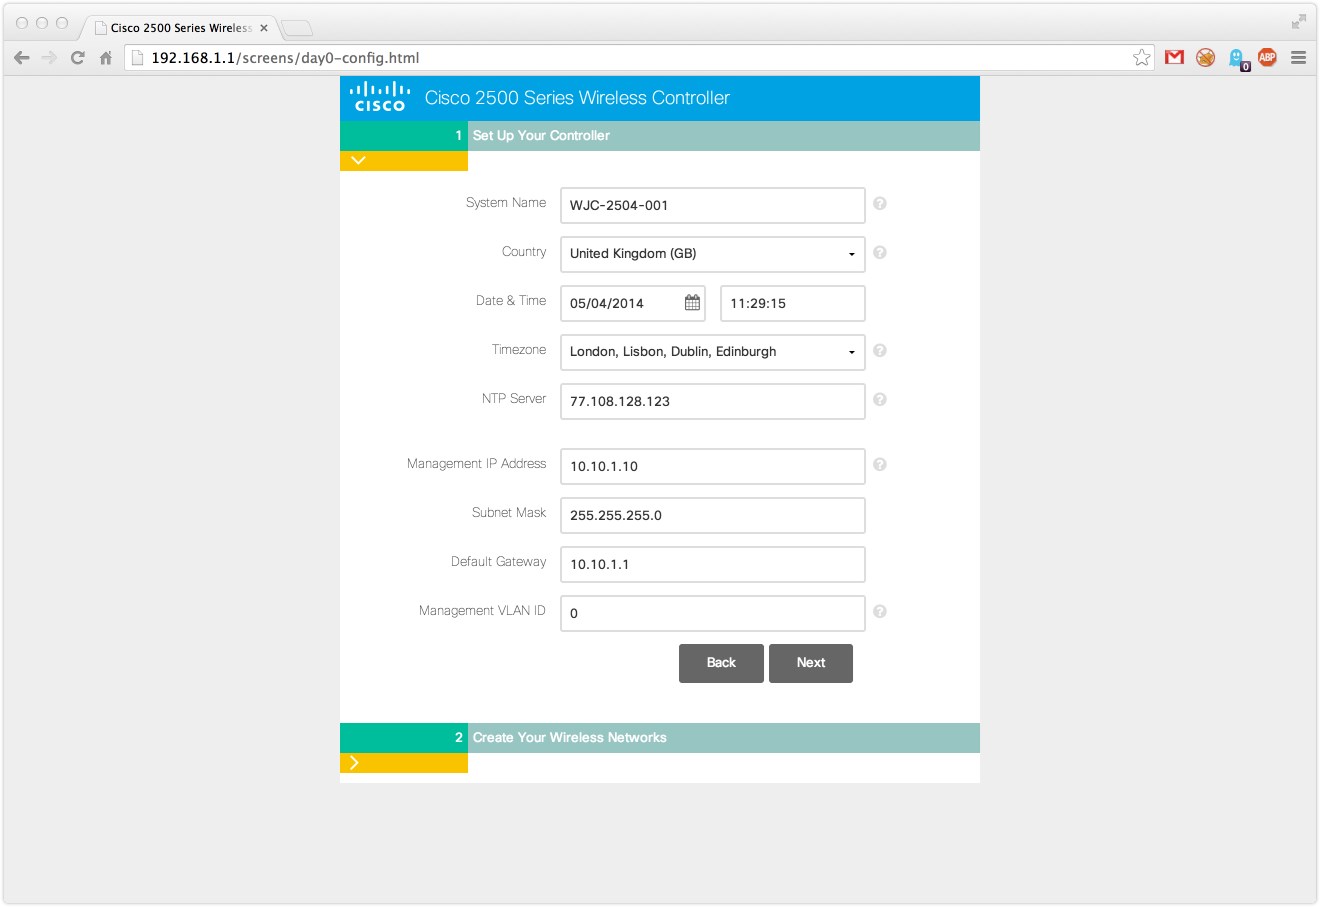
Task: Click the Management VLAN ID field
Action: tap(713, 613)
